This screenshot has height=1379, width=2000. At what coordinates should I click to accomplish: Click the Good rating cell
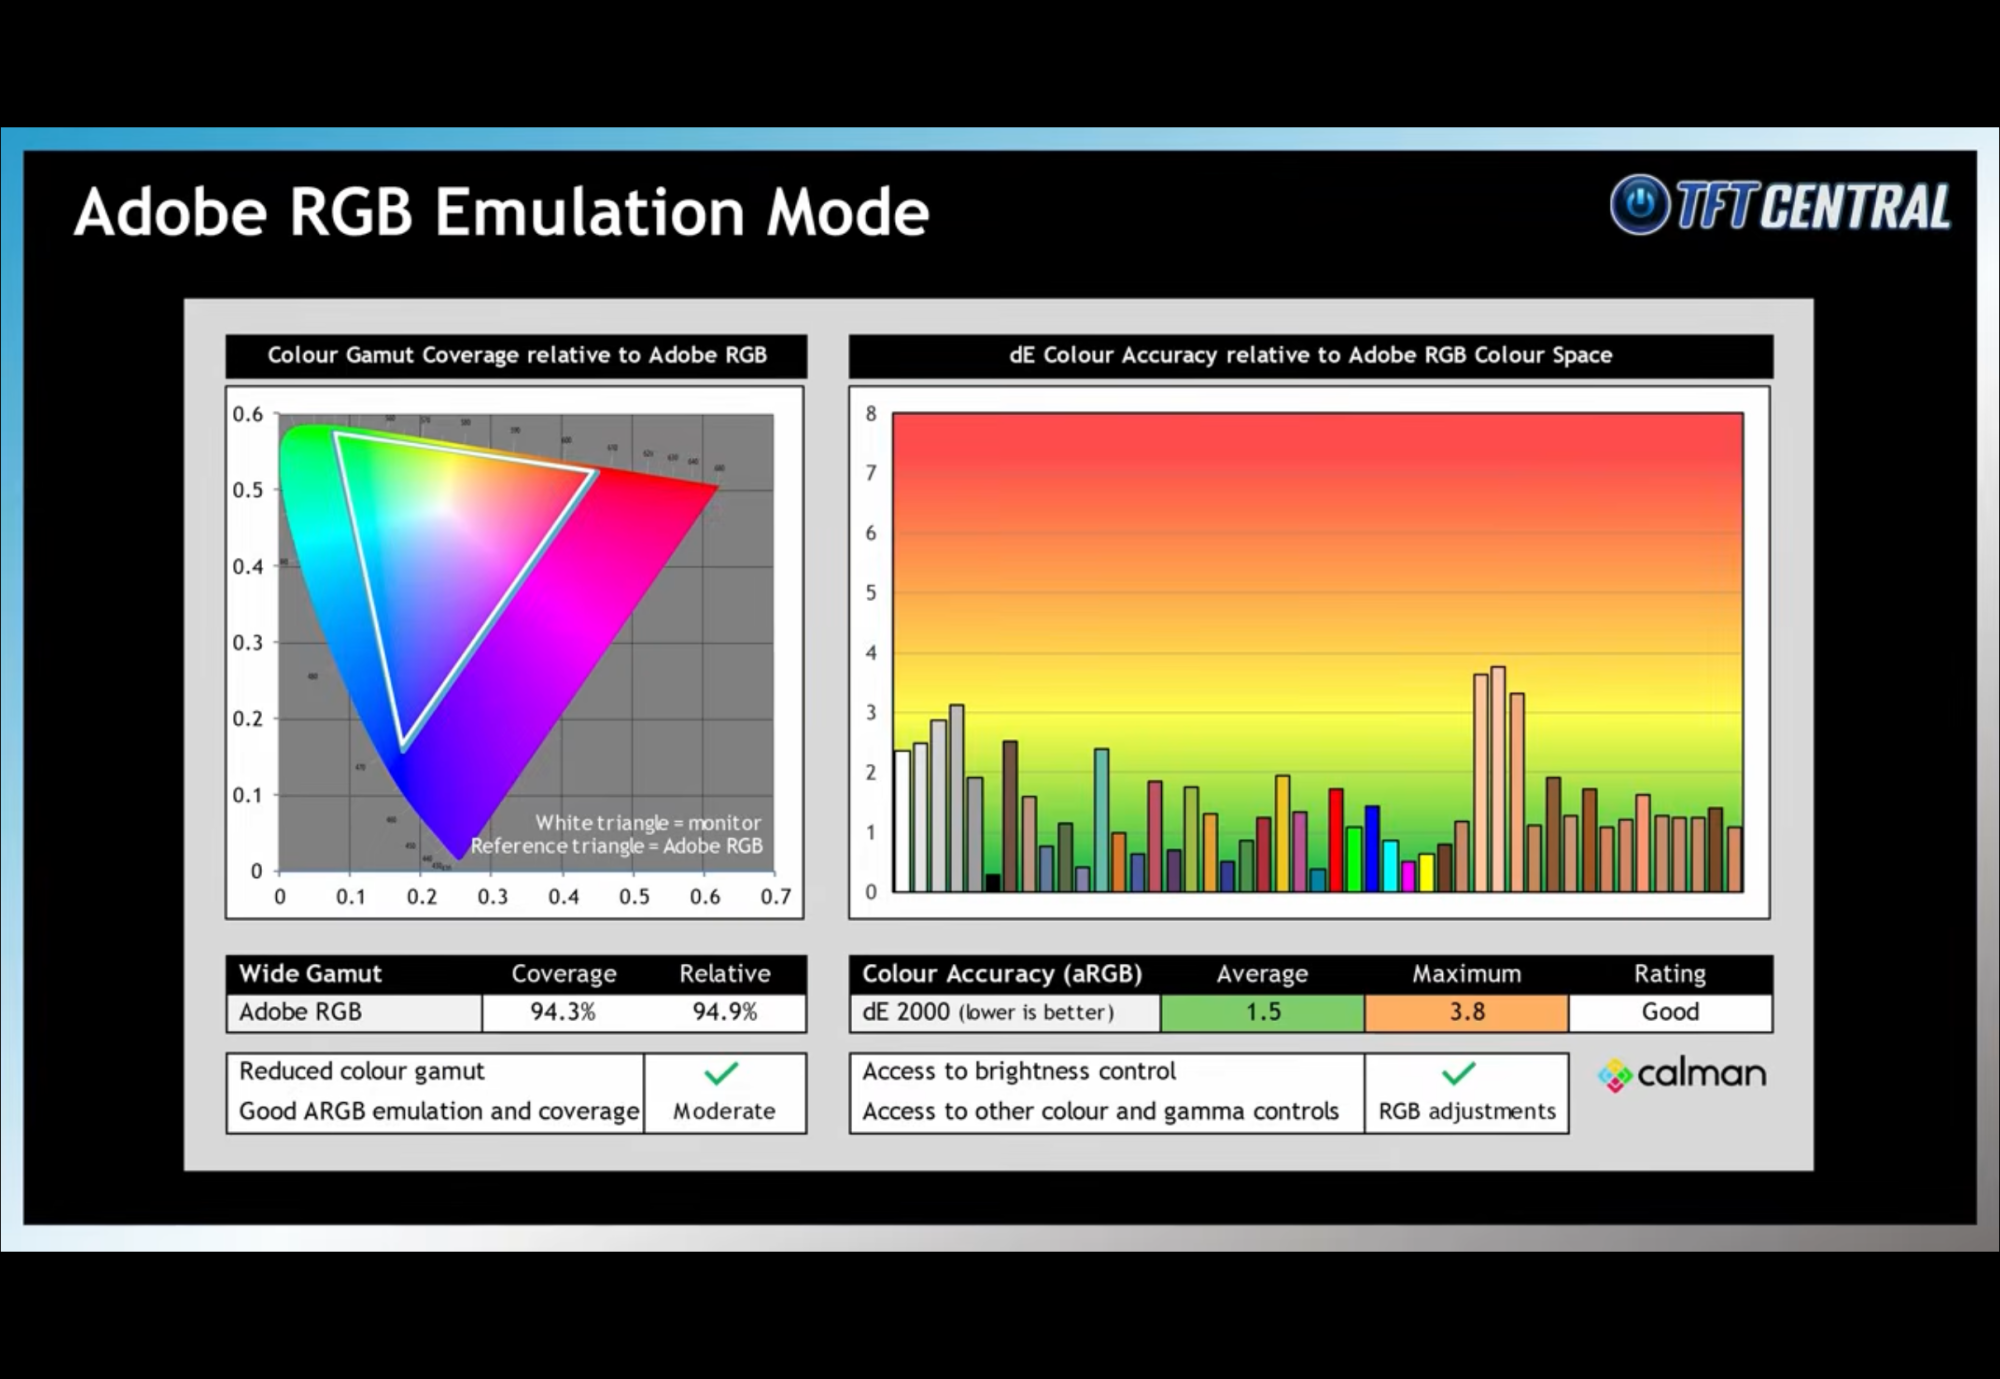tap(1670, 1012)
